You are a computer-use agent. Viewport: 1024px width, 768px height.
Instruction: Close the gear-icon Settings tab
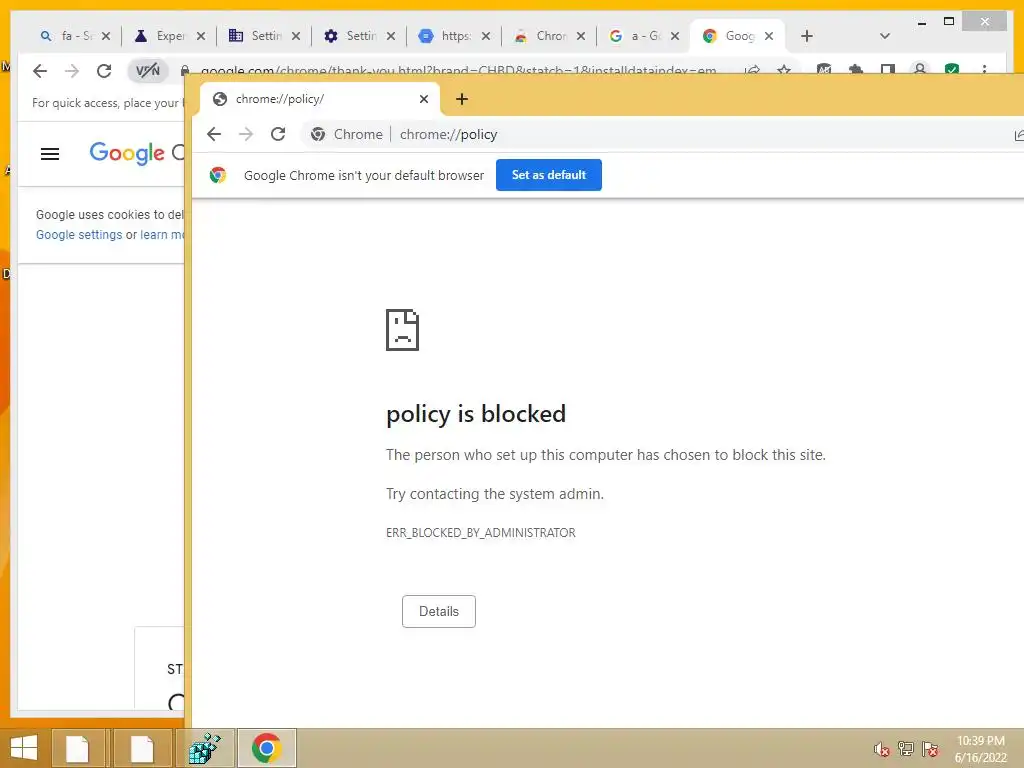coord(391,36)
